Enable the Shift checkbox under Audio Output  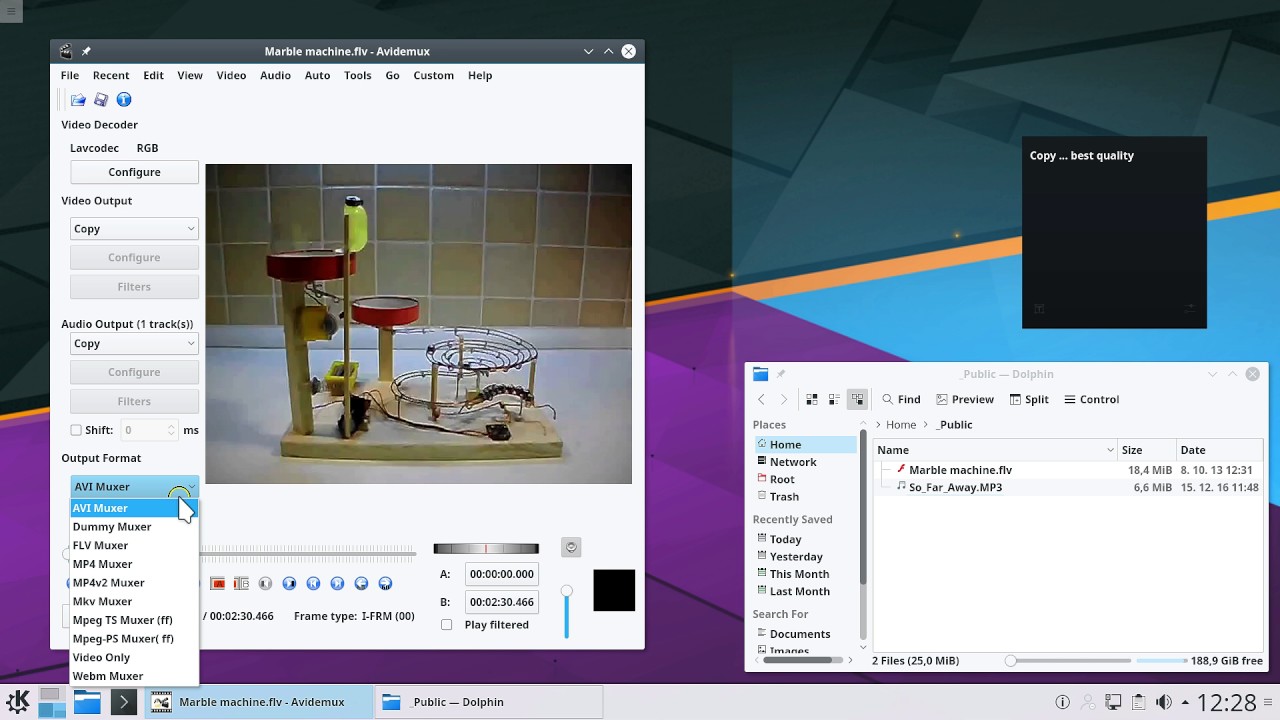click(x=76, y=430)
